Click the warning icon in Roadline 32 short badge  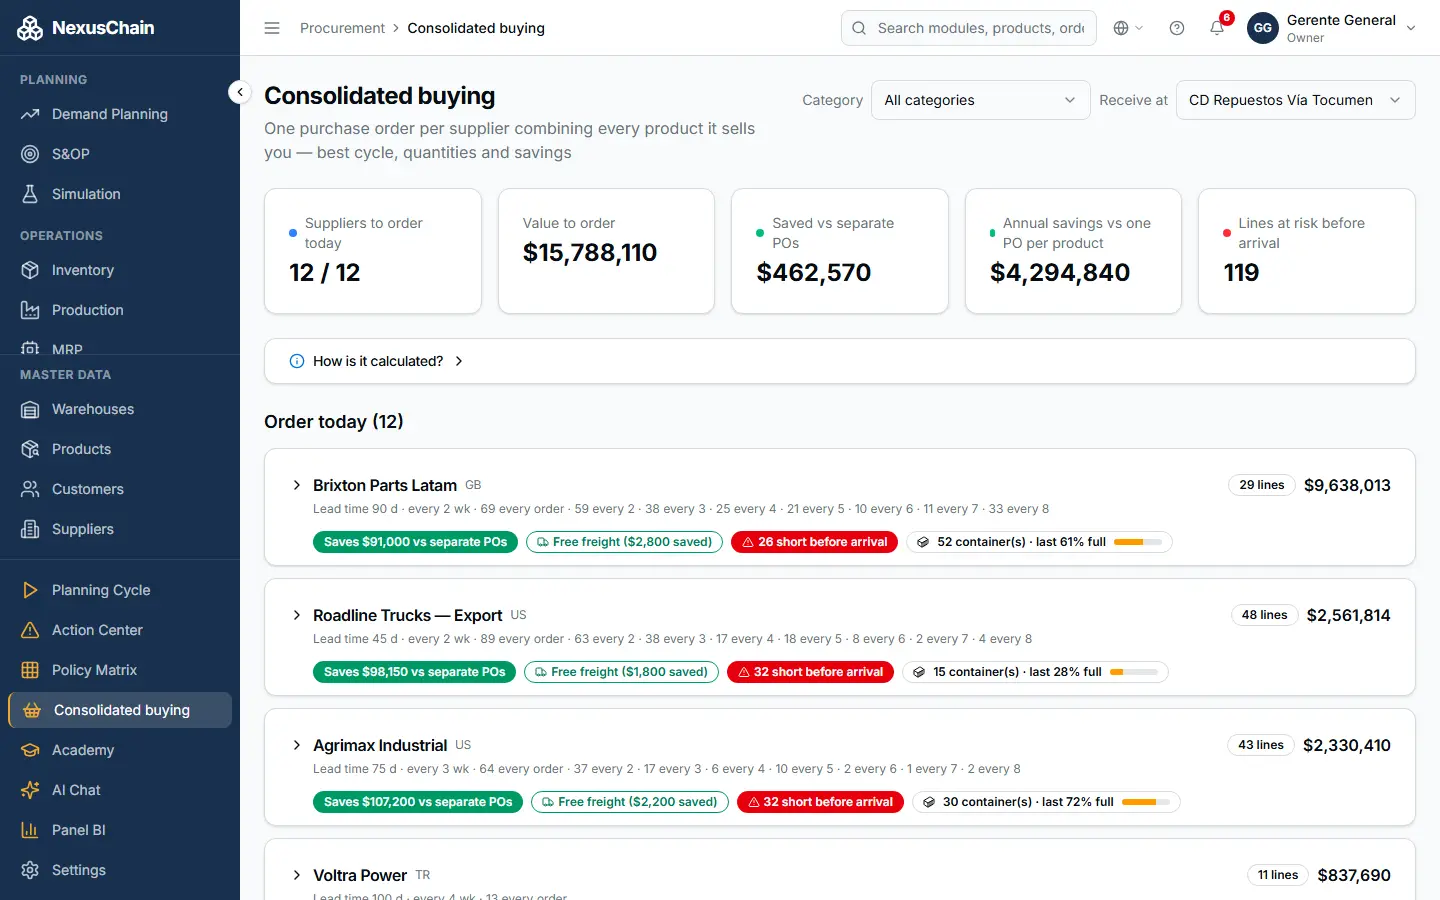(x=744, y=672)
